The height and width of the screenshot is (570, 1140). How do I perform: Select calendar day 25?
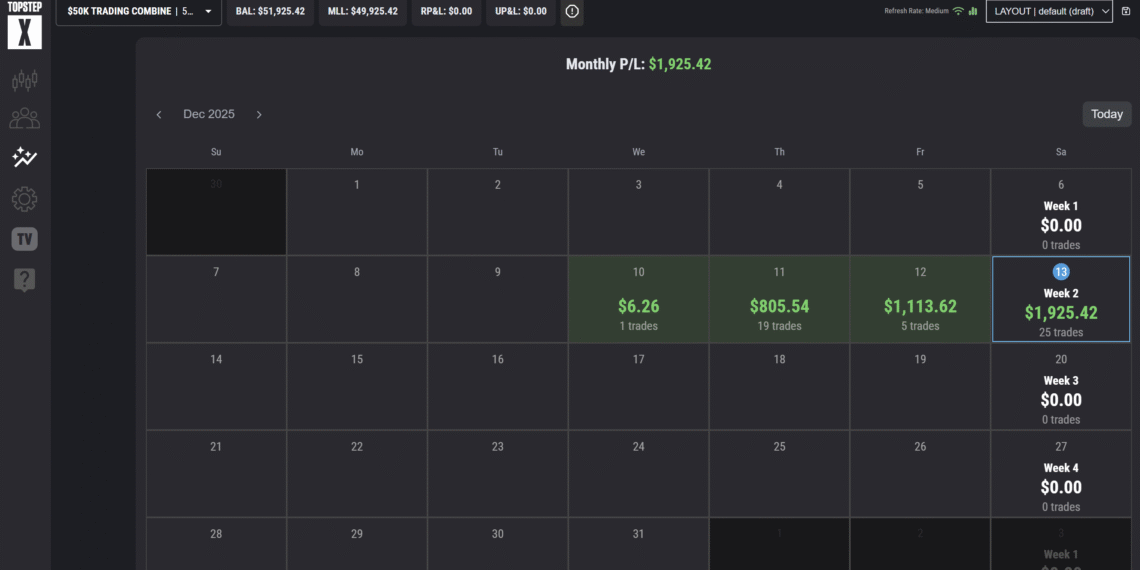pos(779,473)
